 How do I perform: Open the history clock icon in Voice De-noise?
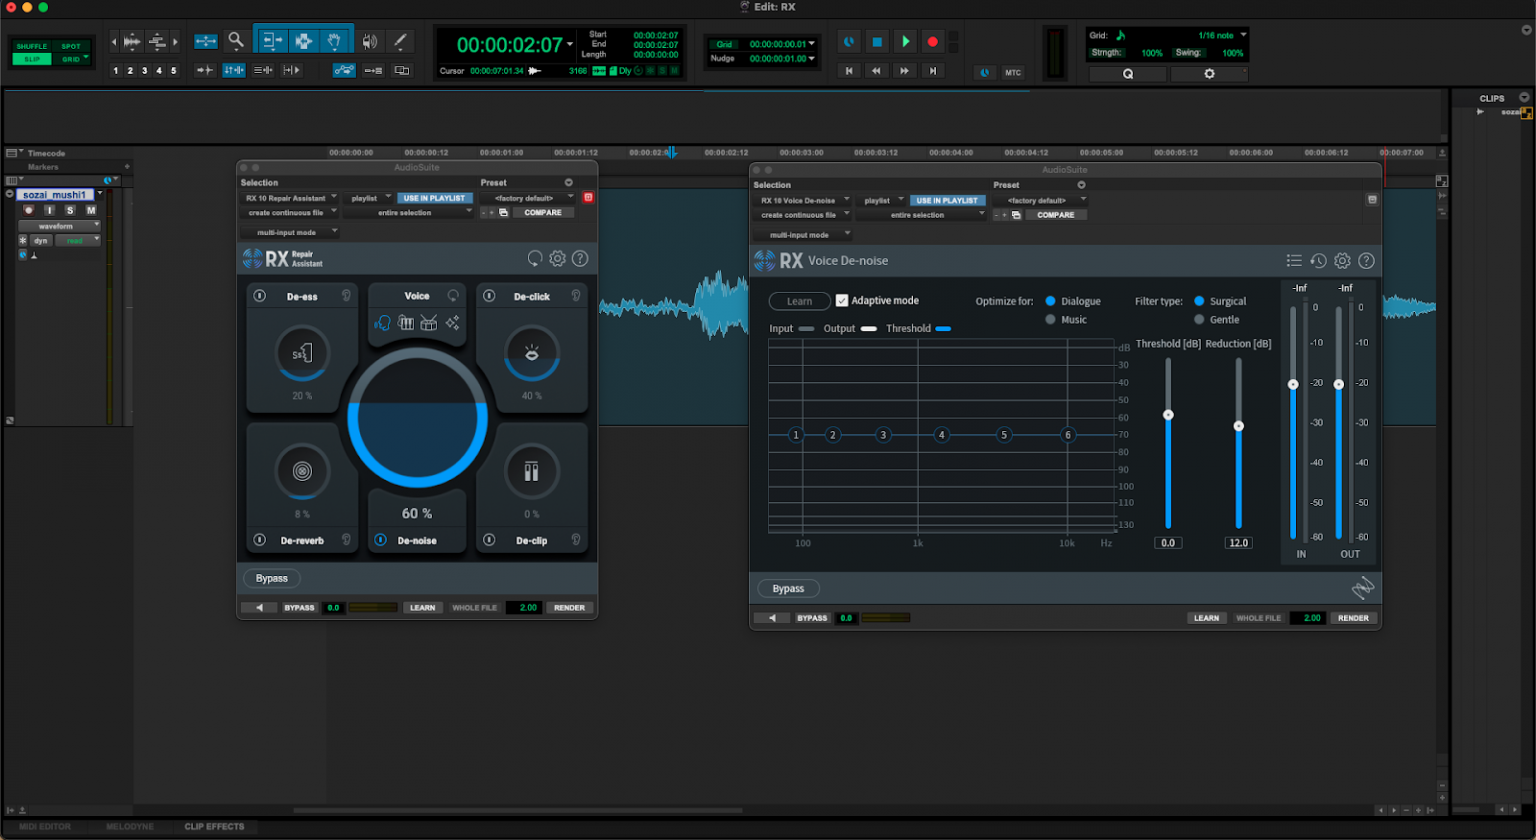[1316, 260]
